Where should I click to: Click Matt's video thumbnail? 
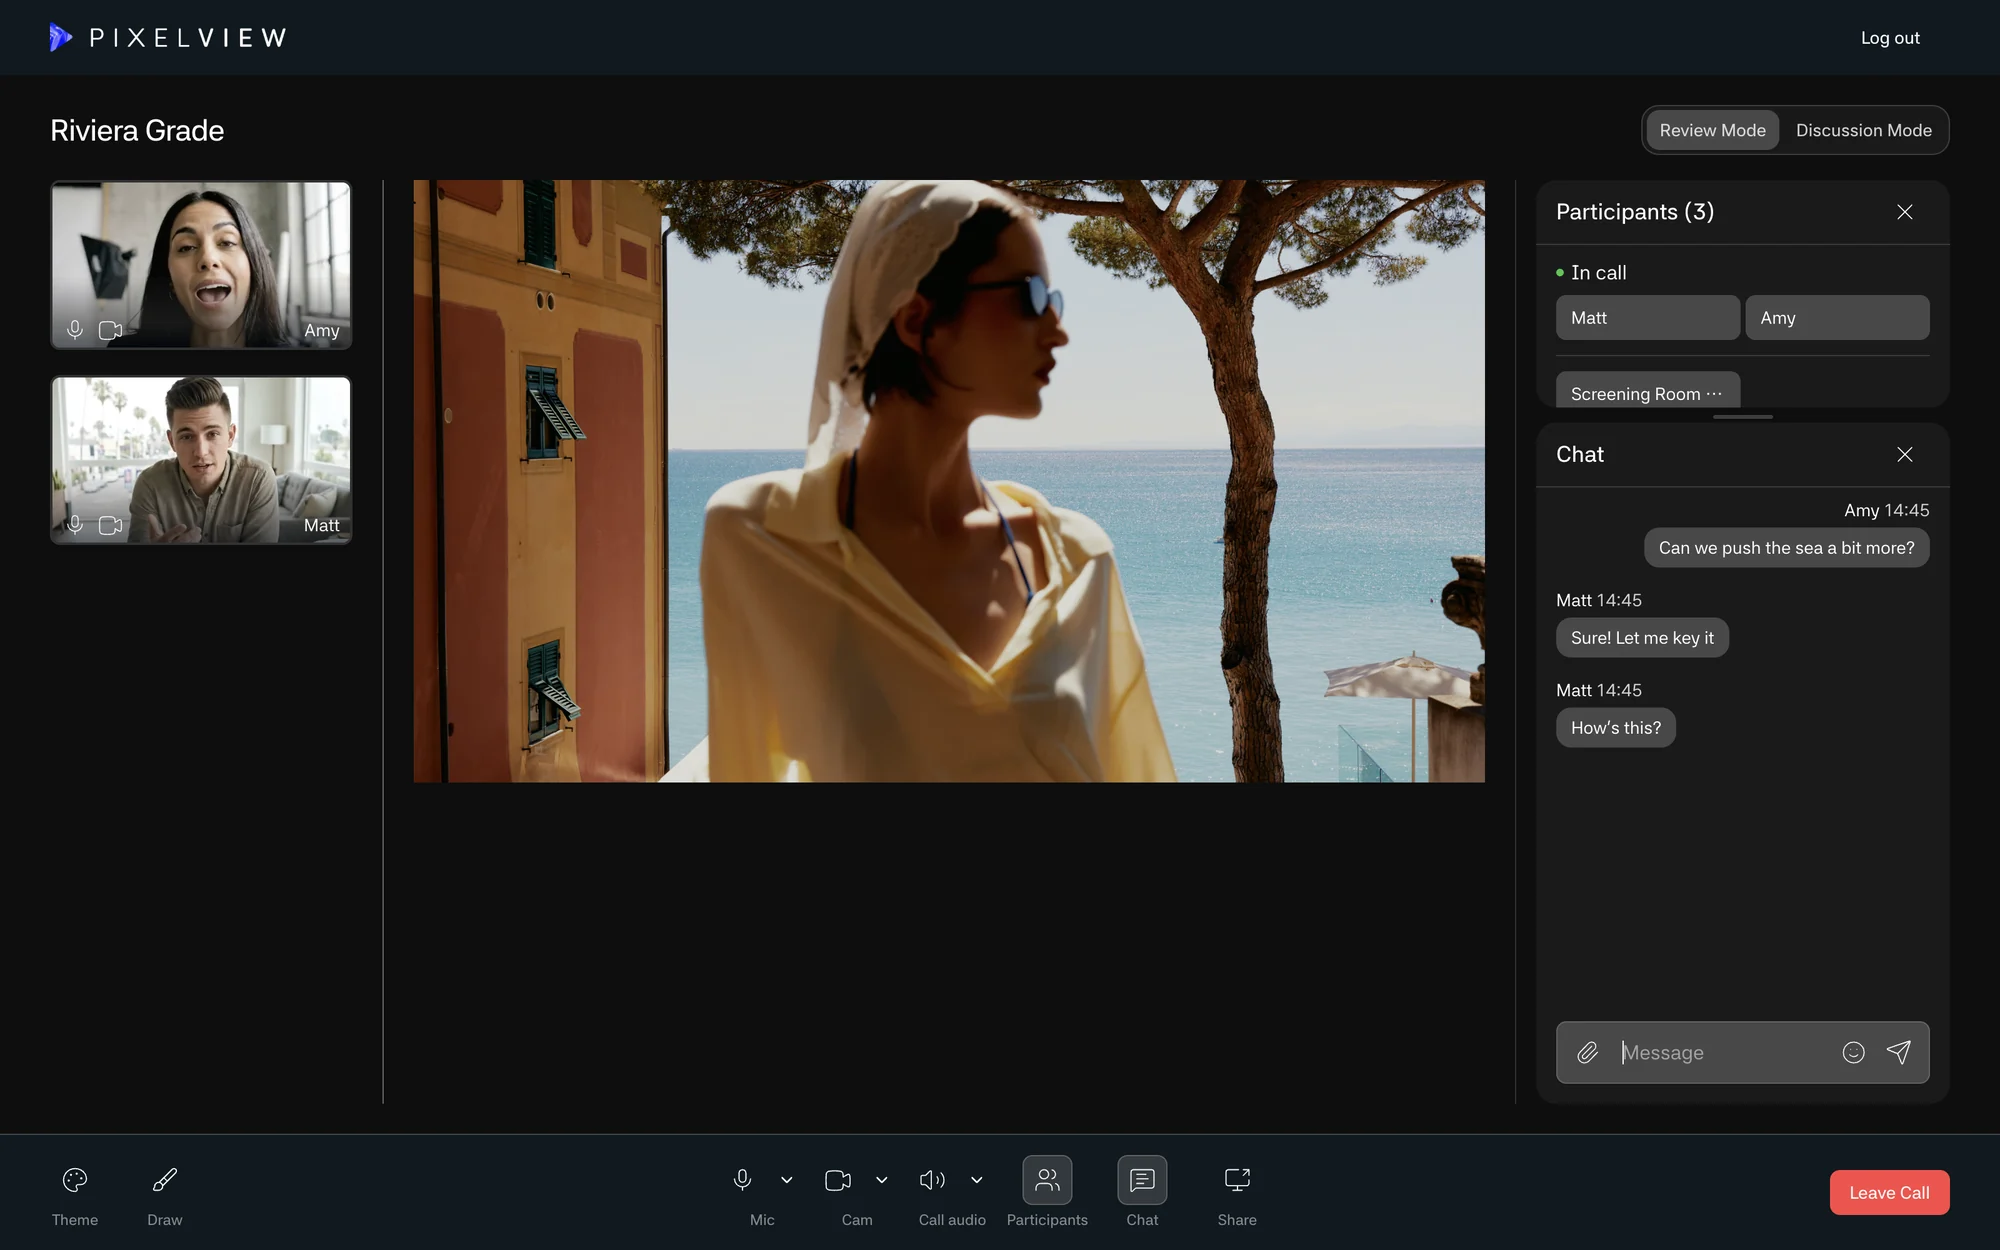pyautogui.click(x=201, y=460)
